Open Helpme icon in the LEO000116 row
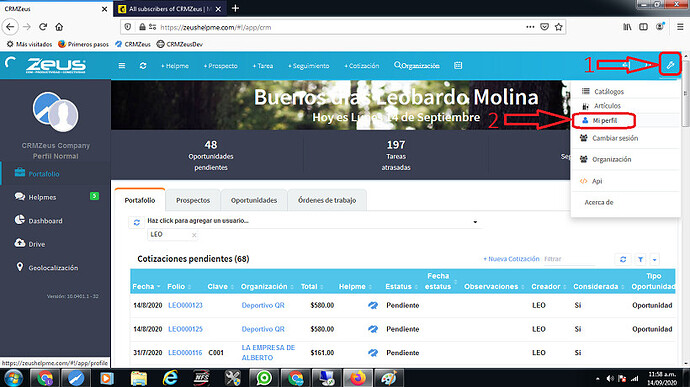The image size is (690, 387). (373, 353)
